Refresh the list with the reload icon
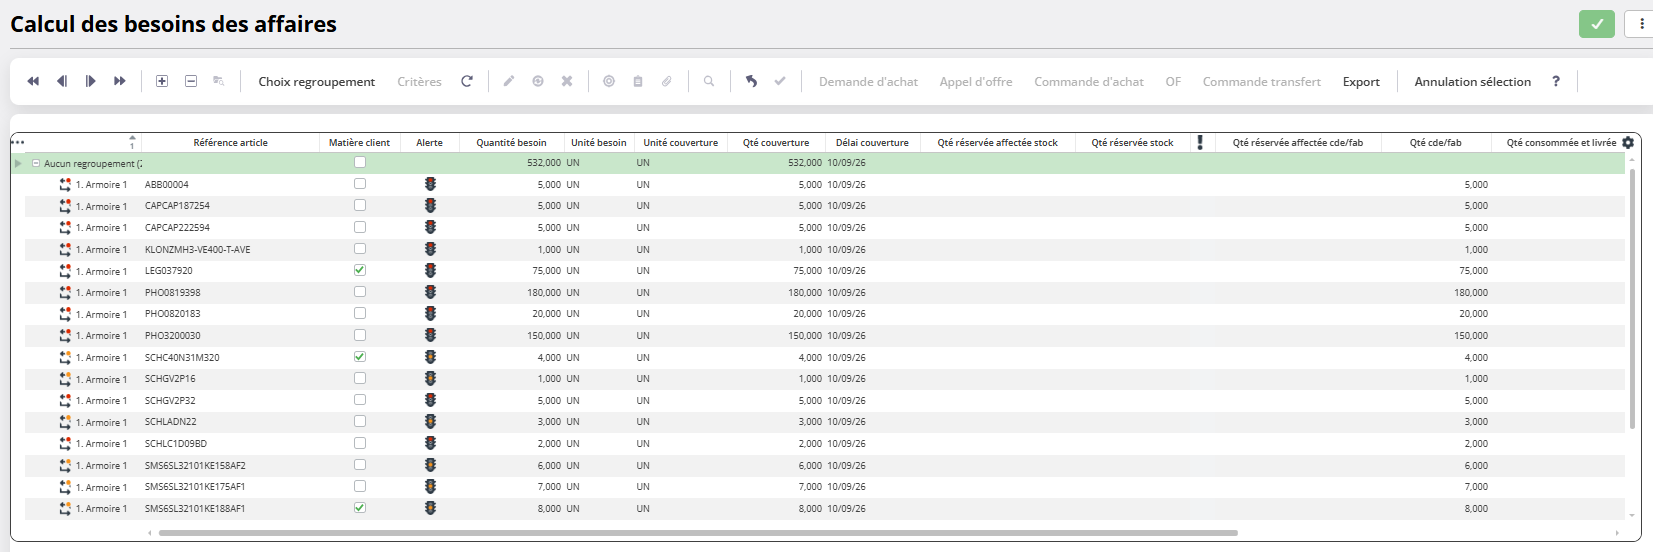The image size is (1653, 552). [x=467, y=81]
